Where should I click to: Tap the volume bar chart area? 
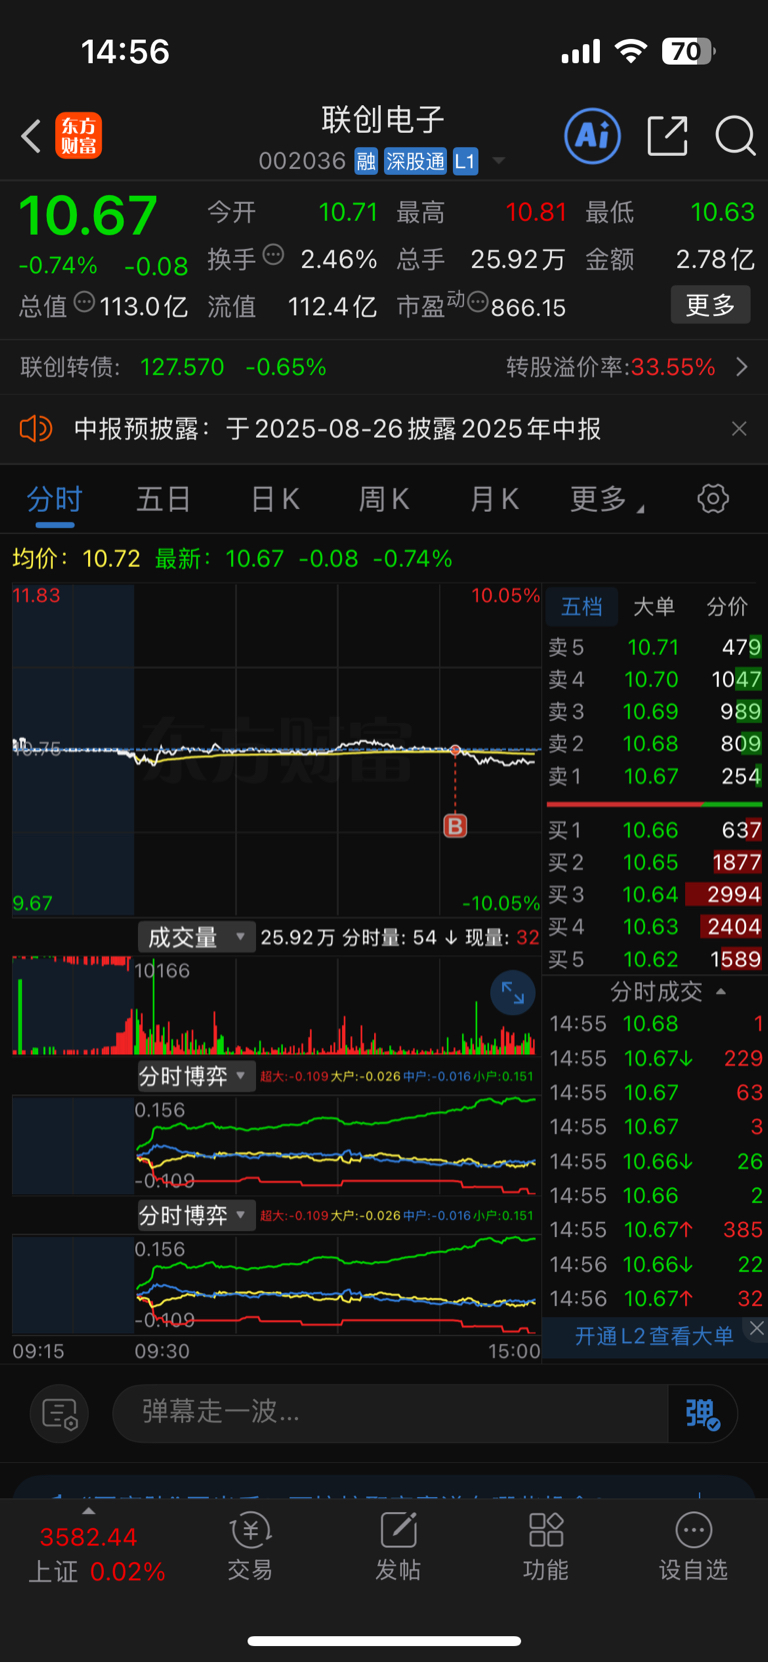click(x=276, y=1005)
